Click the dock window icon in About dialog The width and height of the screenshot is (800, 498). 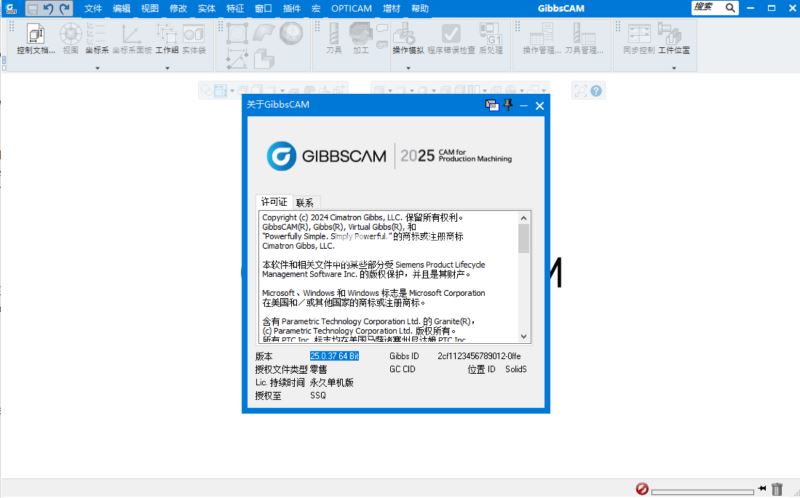coord(492,105)
